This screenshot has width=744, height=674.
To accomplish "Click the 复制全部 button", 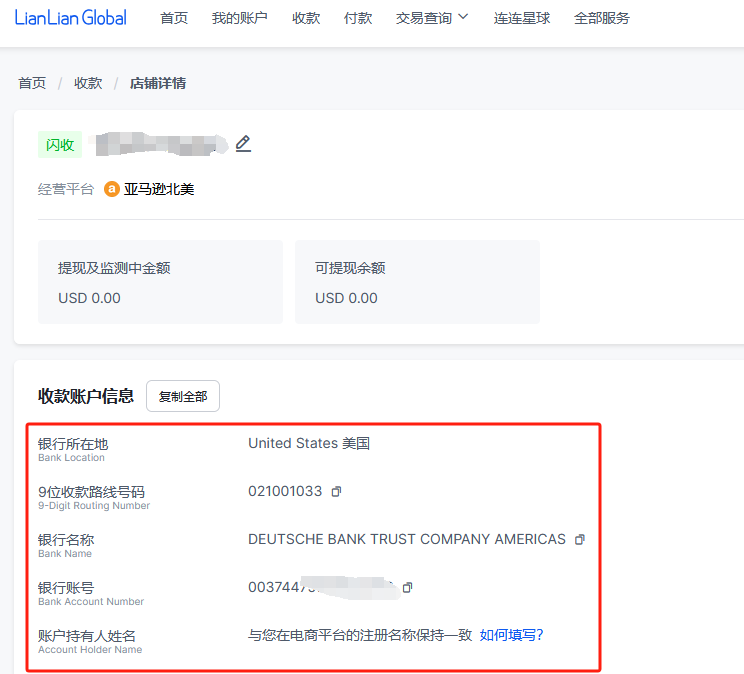I will [183, 396].
